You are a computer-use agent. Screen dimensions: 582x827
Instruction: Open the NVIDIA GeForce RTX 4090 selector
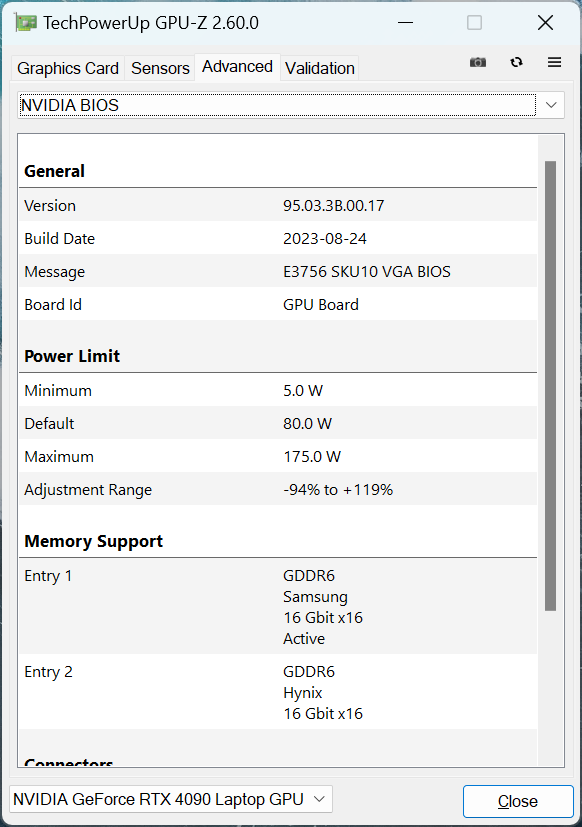click(160, 799)
